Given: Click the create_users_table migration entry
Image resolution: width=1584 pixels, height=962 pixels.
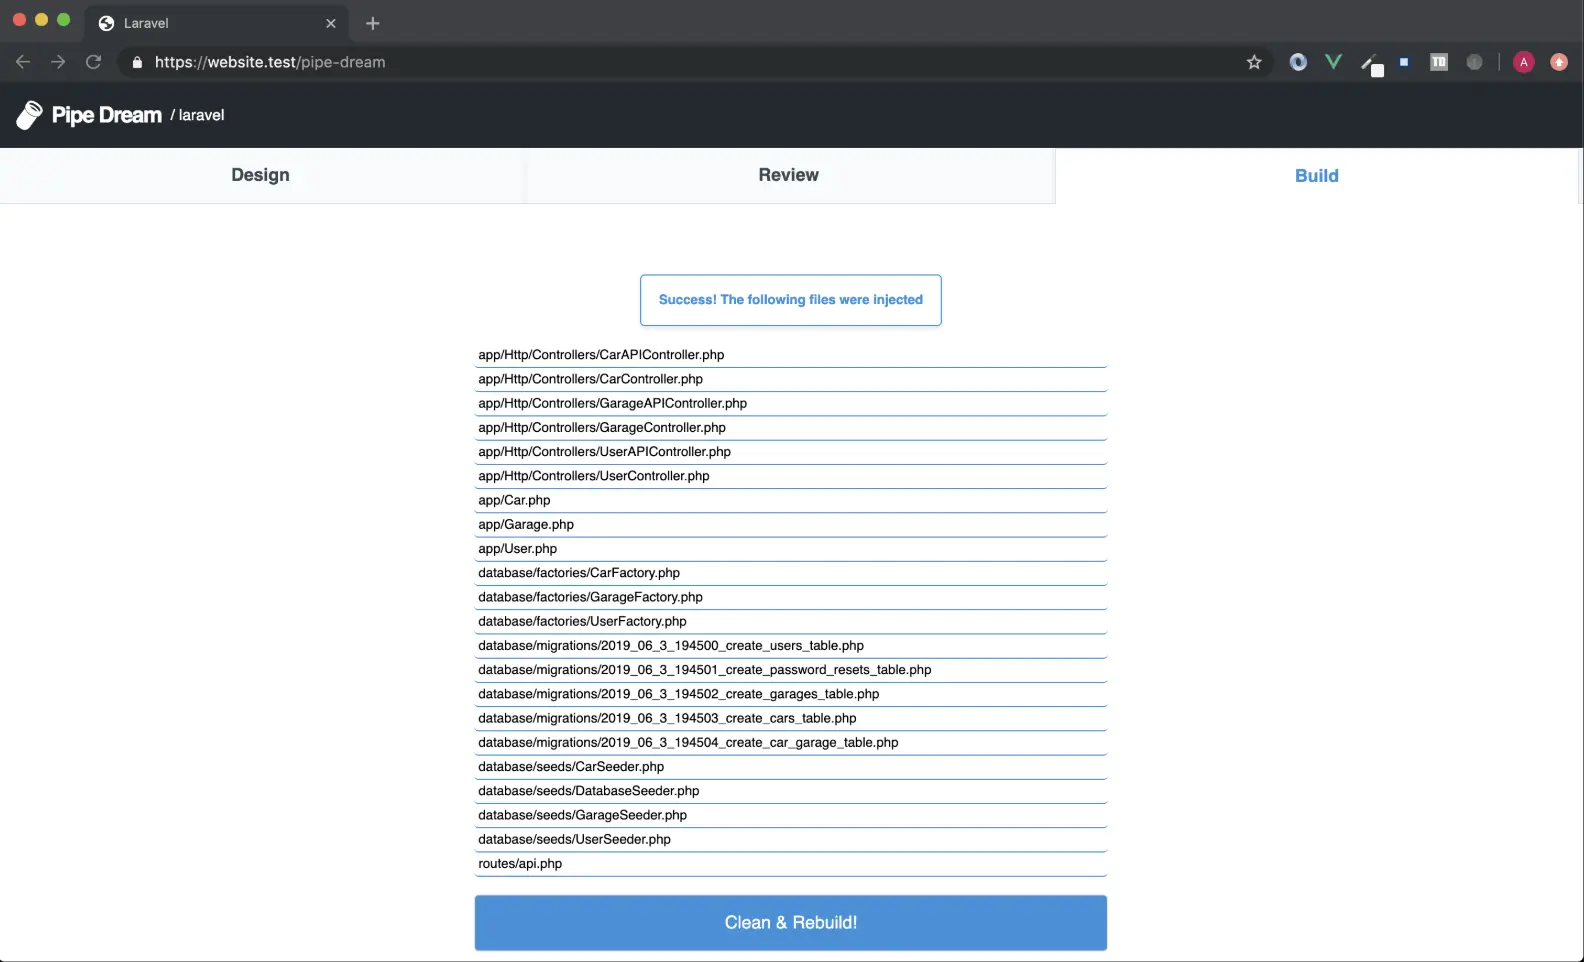Looking at the screenshot, I should pyautogui.click(x=791, y=646).
